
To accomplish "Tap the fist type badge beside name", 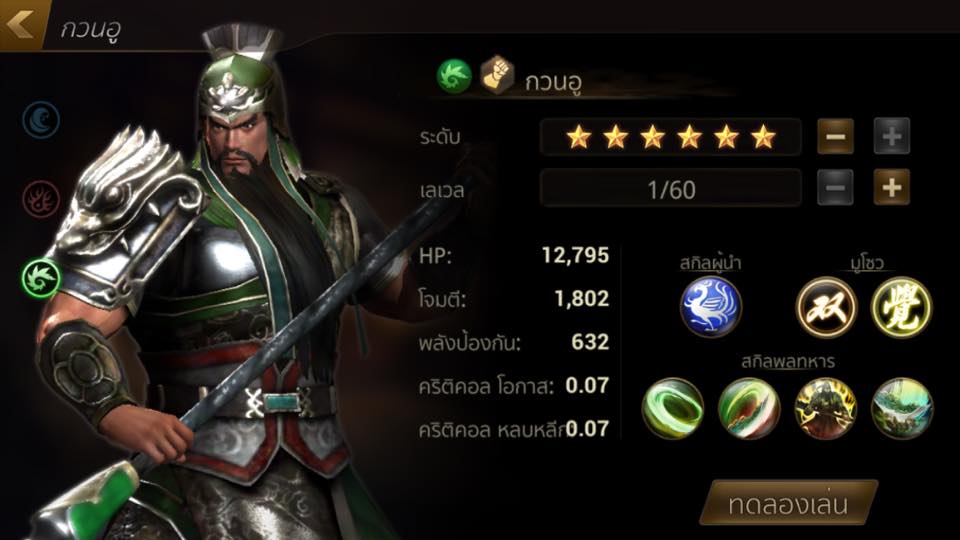I will [x=497, y=75].
